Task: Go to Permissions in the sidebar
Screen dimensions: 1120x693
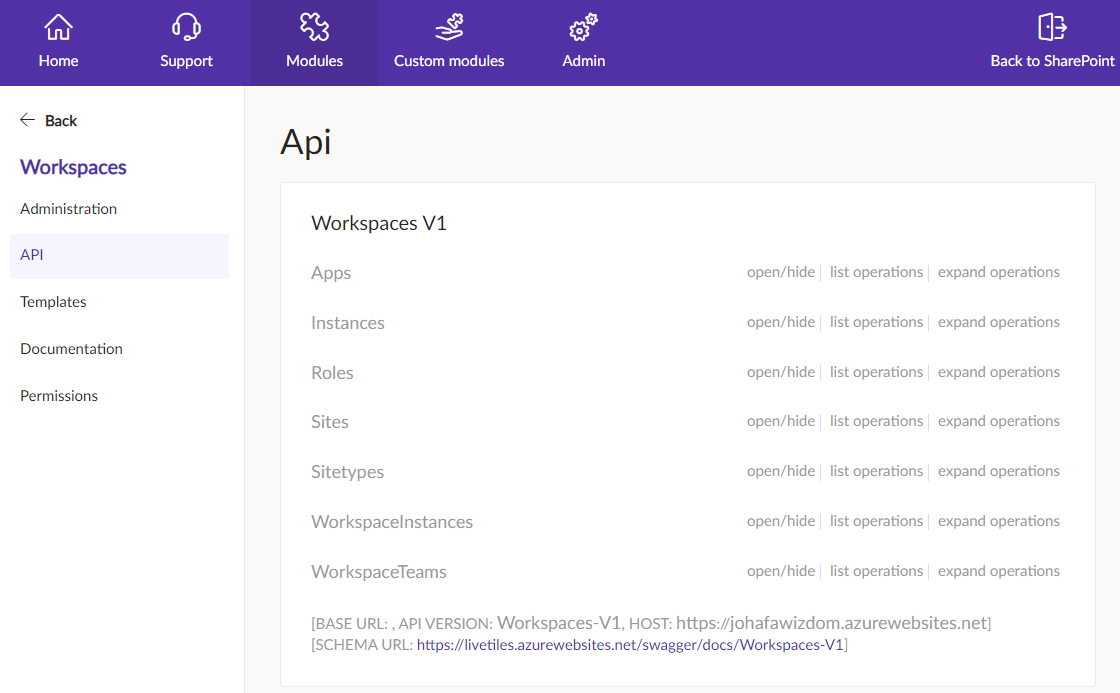Action: click(x=59, y=396)
